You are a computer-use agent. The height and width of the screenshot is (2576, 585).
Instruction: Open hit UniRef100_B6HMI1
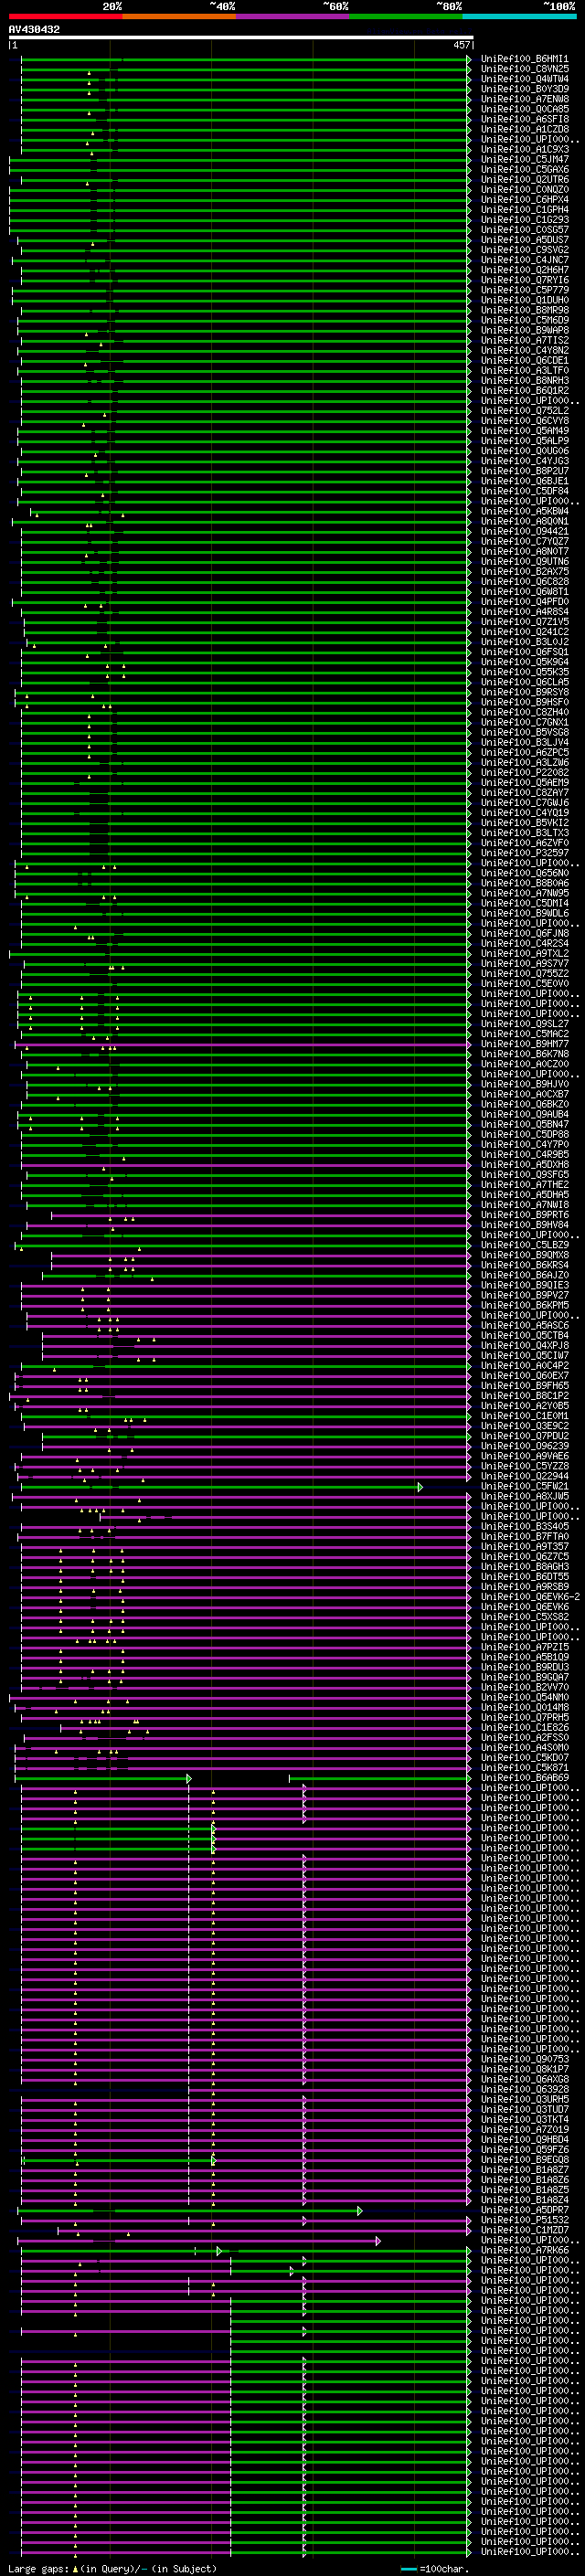tap(525, 59)
